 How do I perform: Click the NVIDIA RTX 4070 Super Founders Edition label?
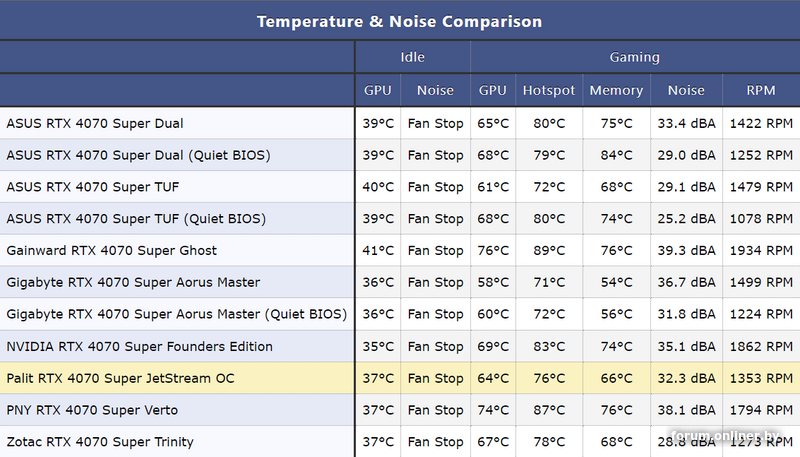click(x=139, y=346)
